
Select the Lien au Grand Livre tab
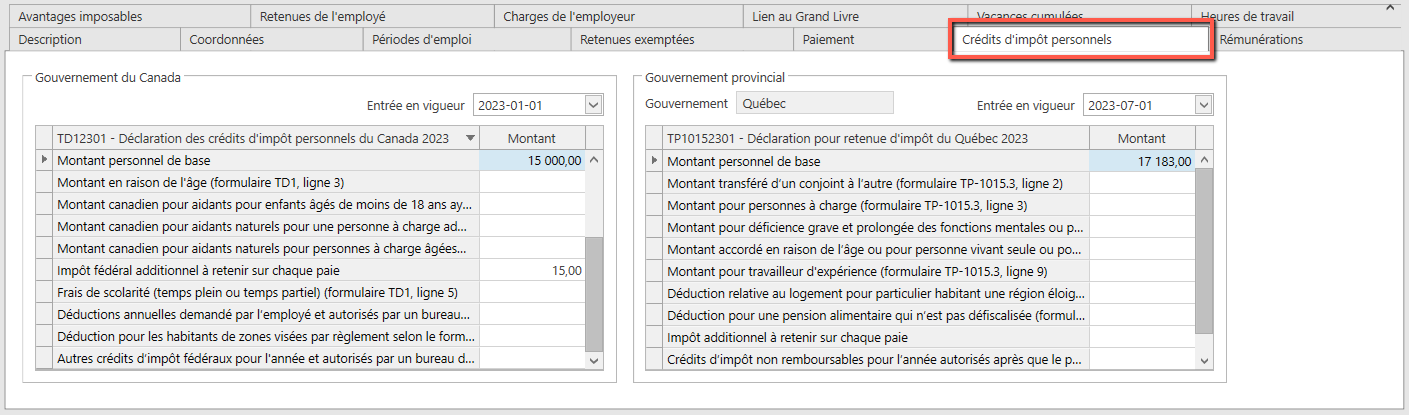point(854,16)
